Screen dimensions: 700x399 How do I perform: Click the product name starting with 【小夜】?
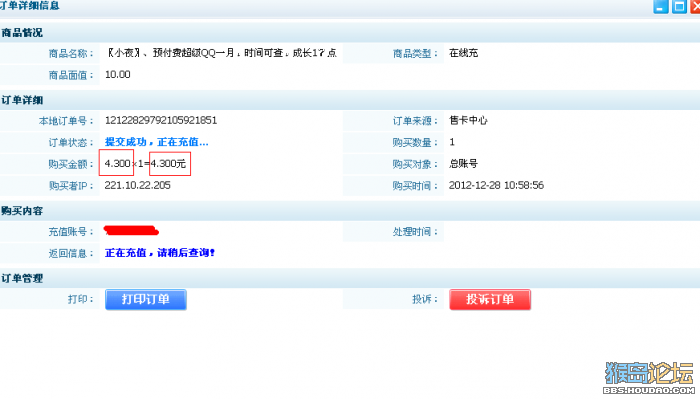tap(221, 53)
